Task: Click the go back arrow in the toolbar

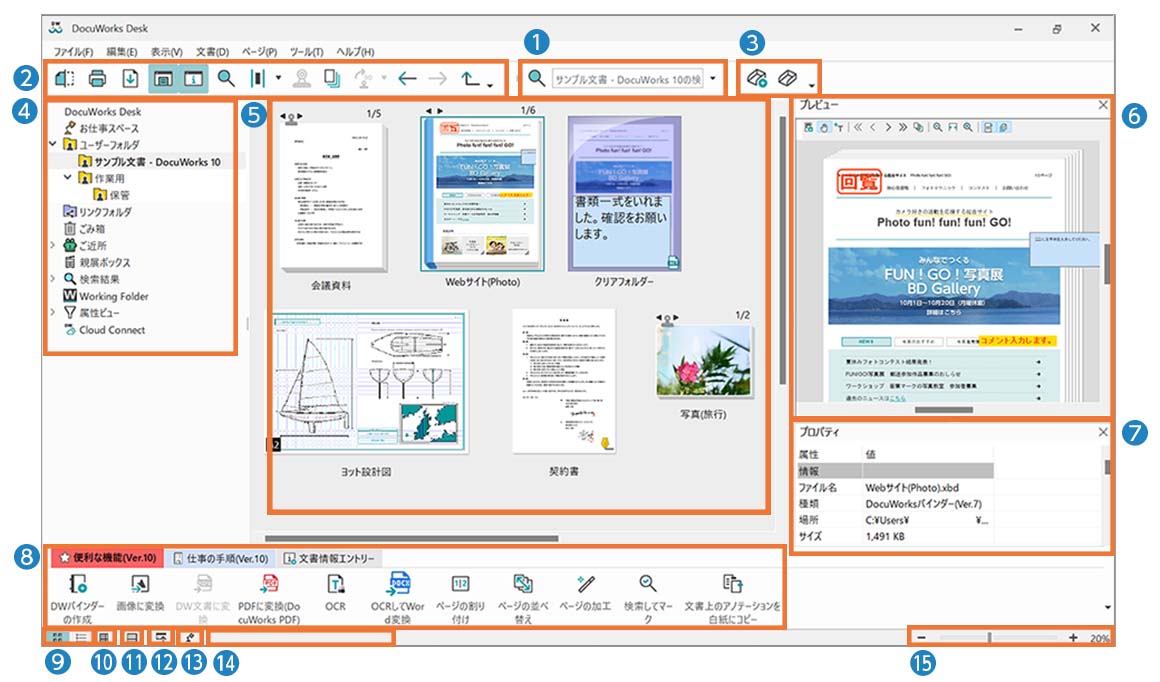Action: coord(407,78)
